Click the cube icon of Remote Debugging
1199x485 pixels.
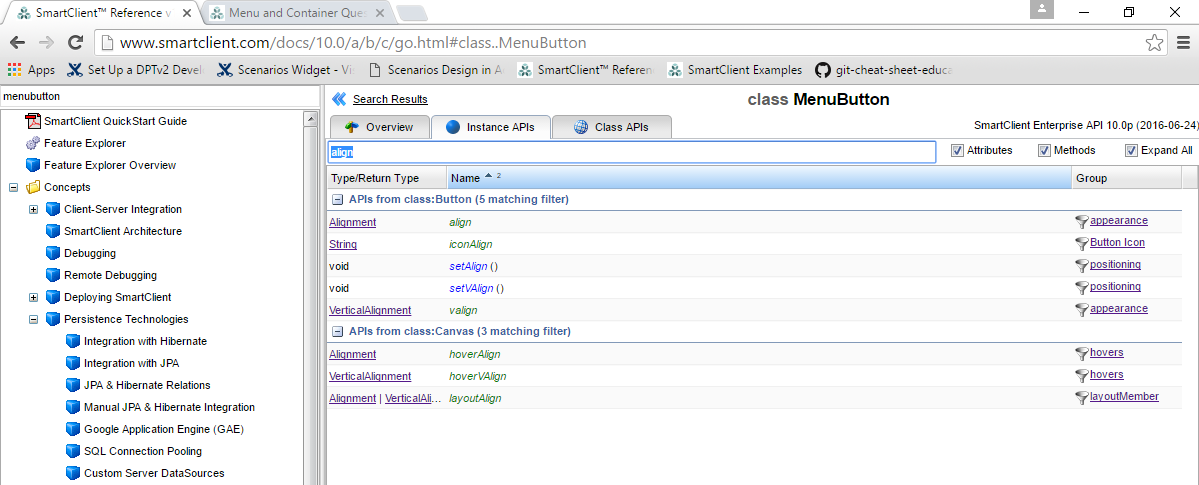53,275
